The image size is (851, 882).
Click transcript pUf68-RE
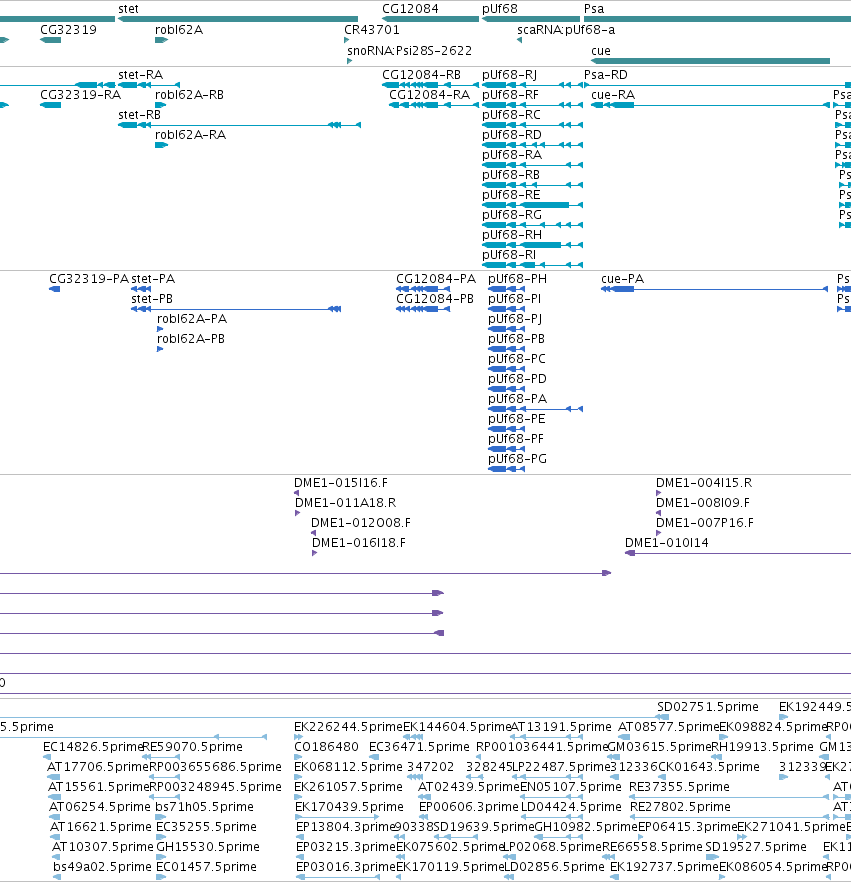pyautogui.click(x=511, y=195)
